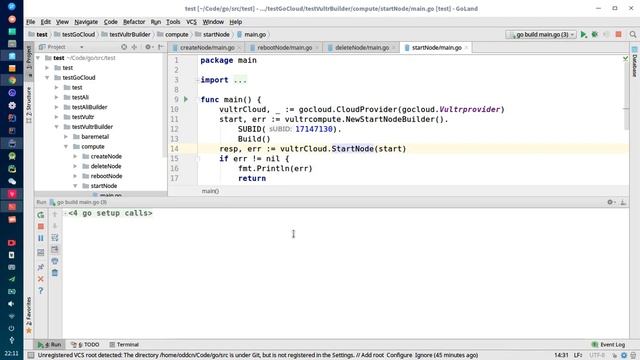Toggle scroll to end in Run console

pos(55,249)
